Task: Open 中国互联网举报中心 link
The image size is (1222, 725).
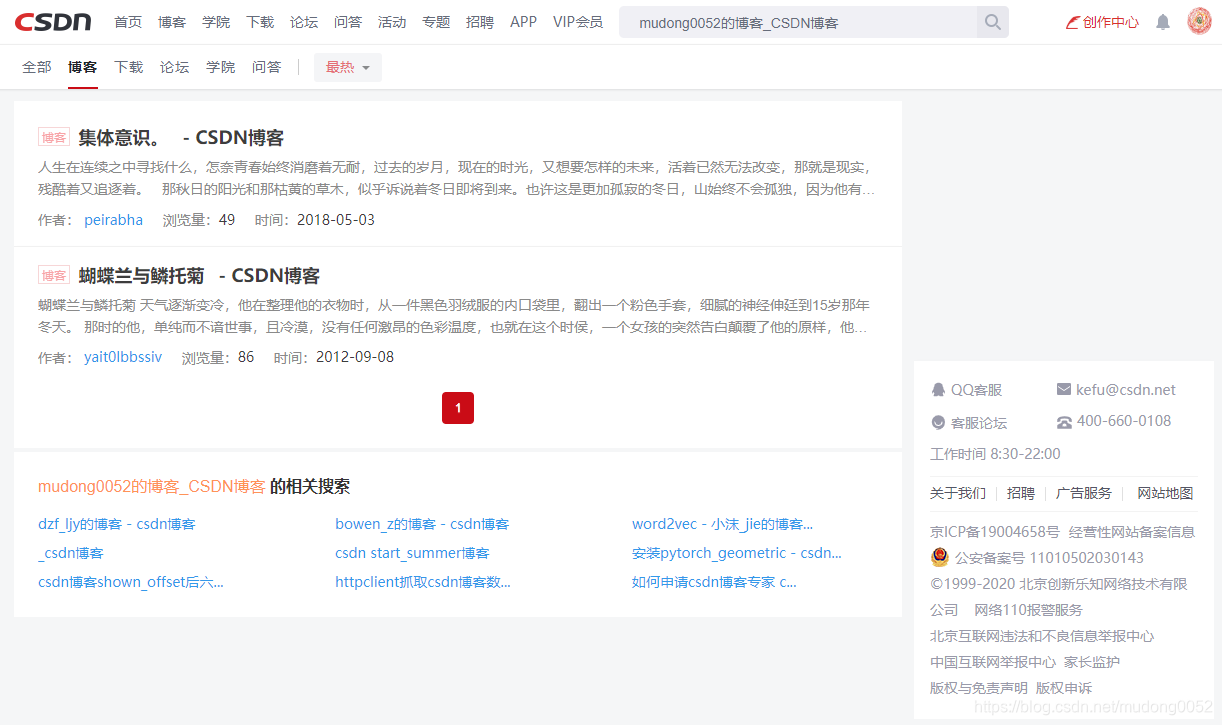Action: [x=993, y=662]
